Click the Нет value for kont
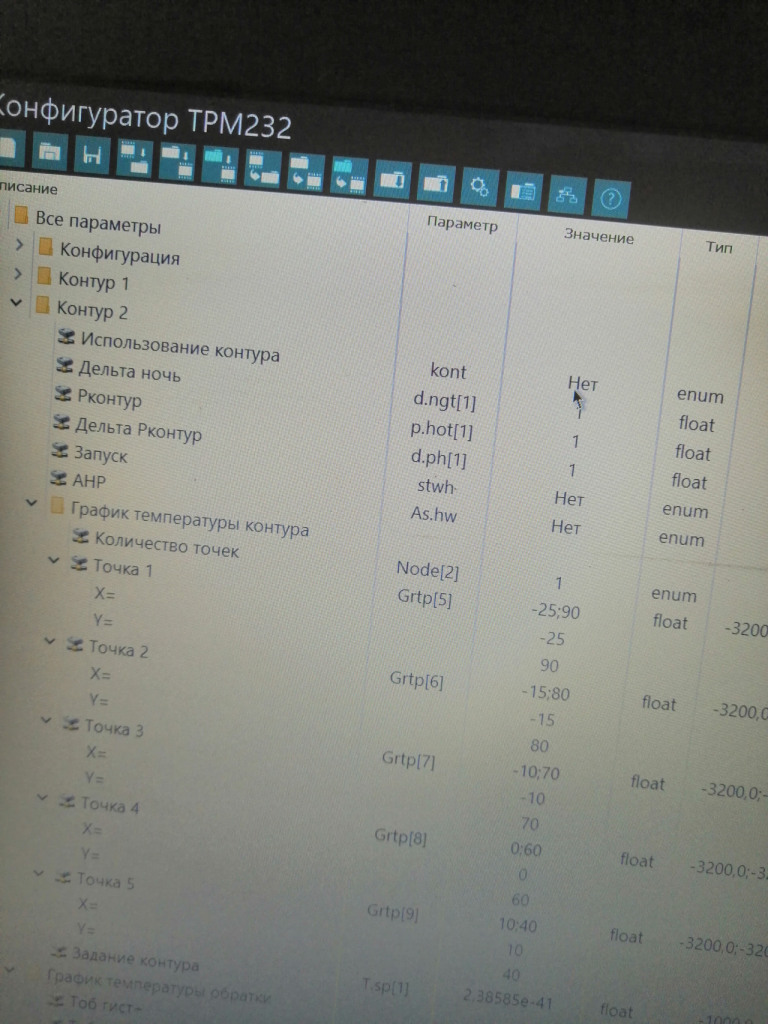The image size is (768, 1024). [583, 383]
